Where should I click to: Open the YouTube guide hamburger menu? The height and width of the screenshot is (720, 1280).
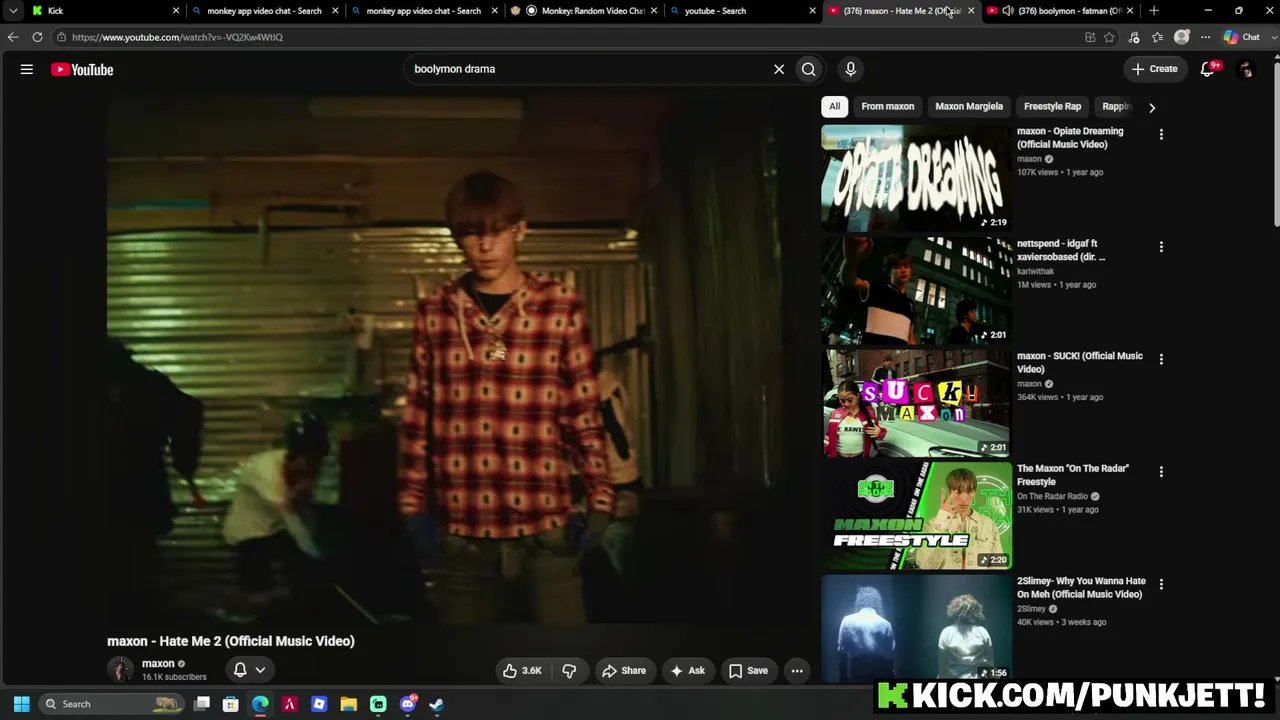pos(27,69)
